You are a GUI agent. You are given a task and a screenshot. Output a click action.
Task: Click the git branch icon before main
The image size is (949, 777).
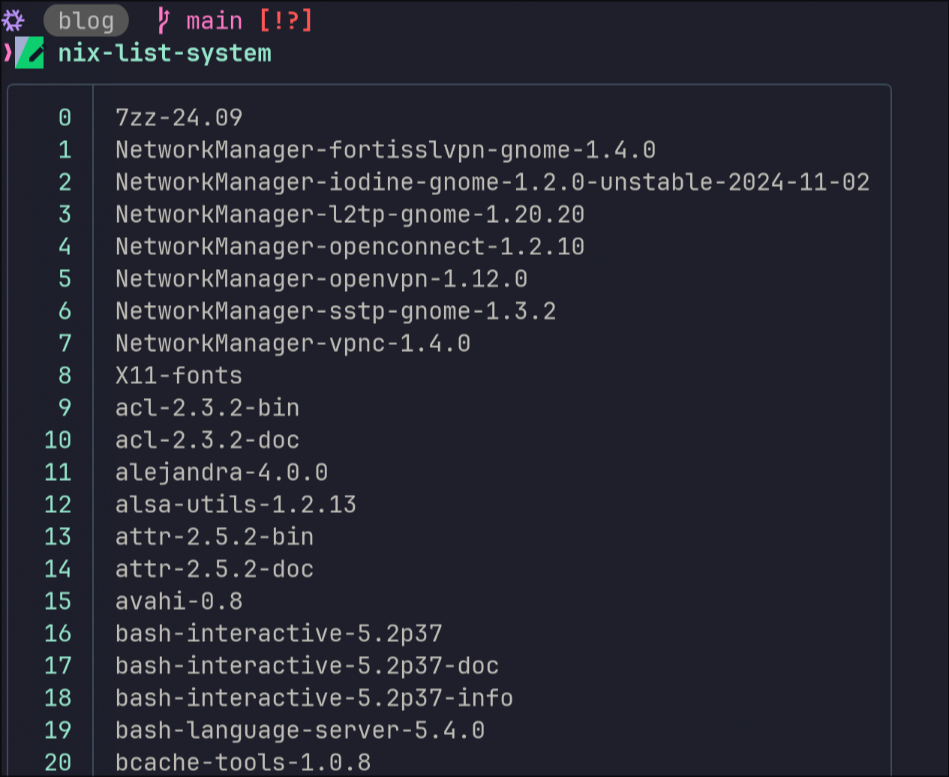click(x=163, y=21)
